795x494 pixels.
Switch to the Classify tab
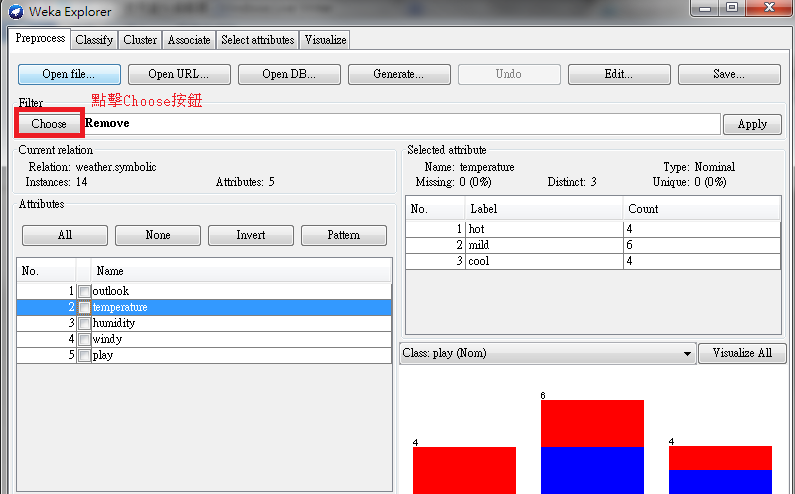pyautogui.click(x=94, y=40)
